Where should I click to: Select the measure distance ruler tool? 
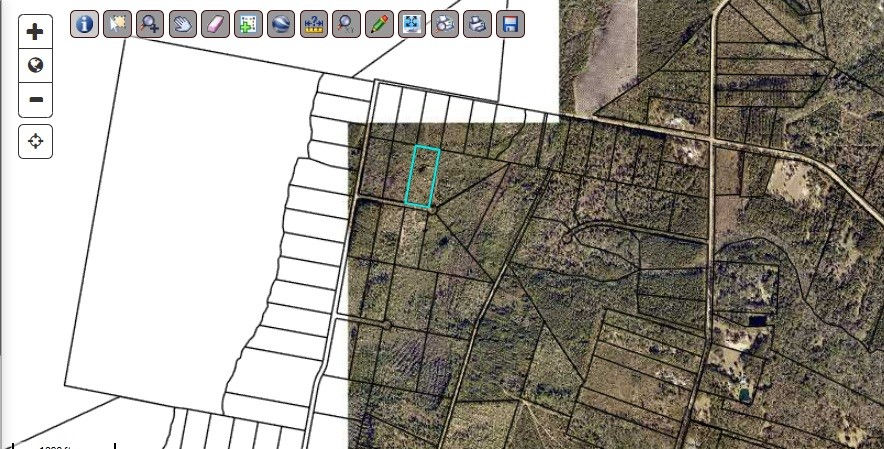coord(313,24)
